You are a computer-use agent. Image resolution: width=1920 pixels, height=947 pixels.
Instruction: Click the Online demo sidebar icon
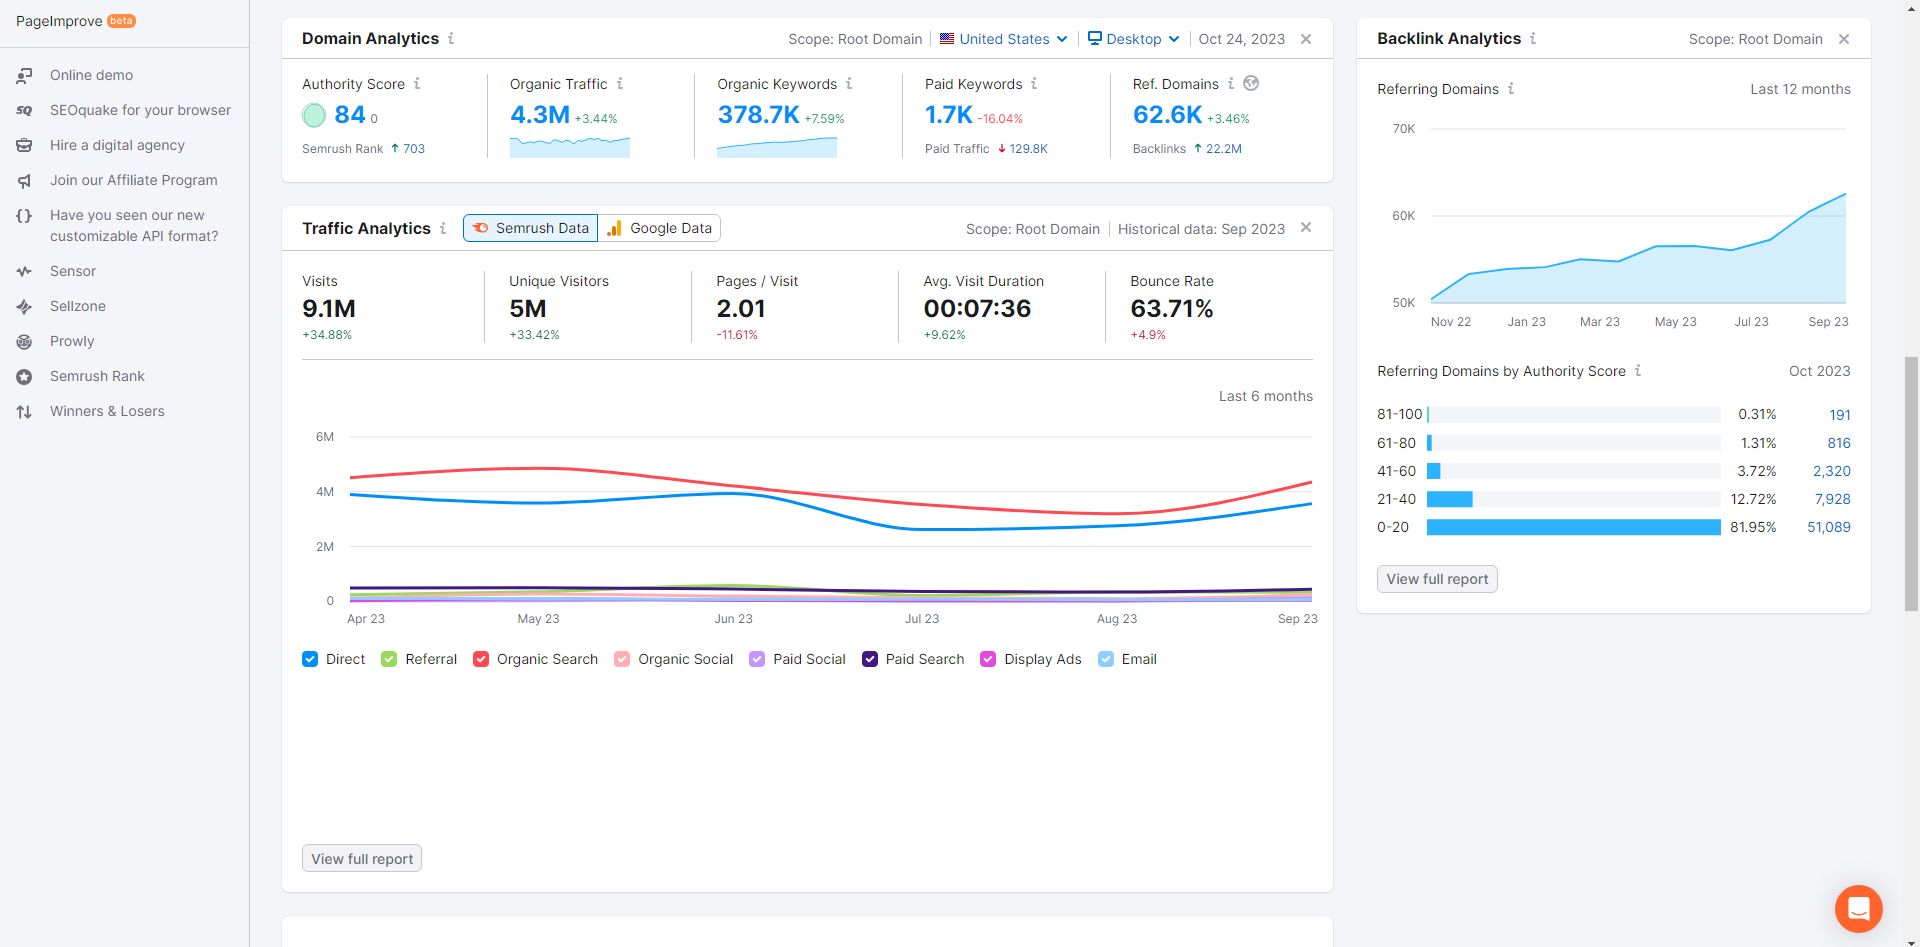click(24, 75)
